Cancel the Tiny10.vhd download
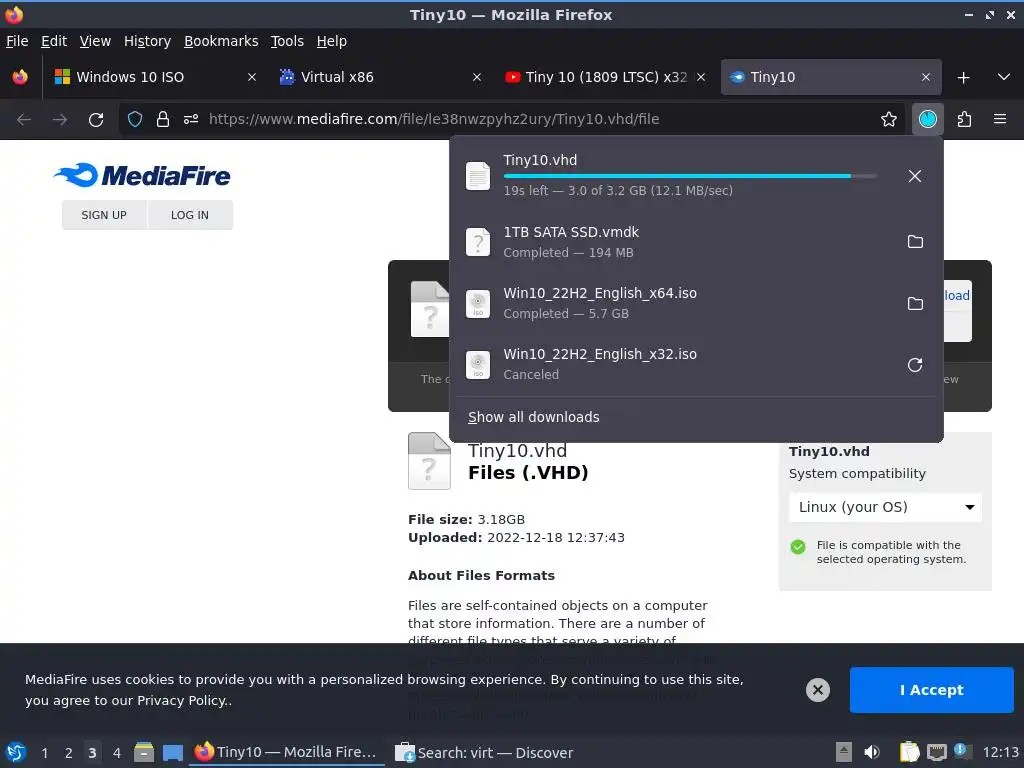Screen dimensions: 1024x768 point(915,176)
